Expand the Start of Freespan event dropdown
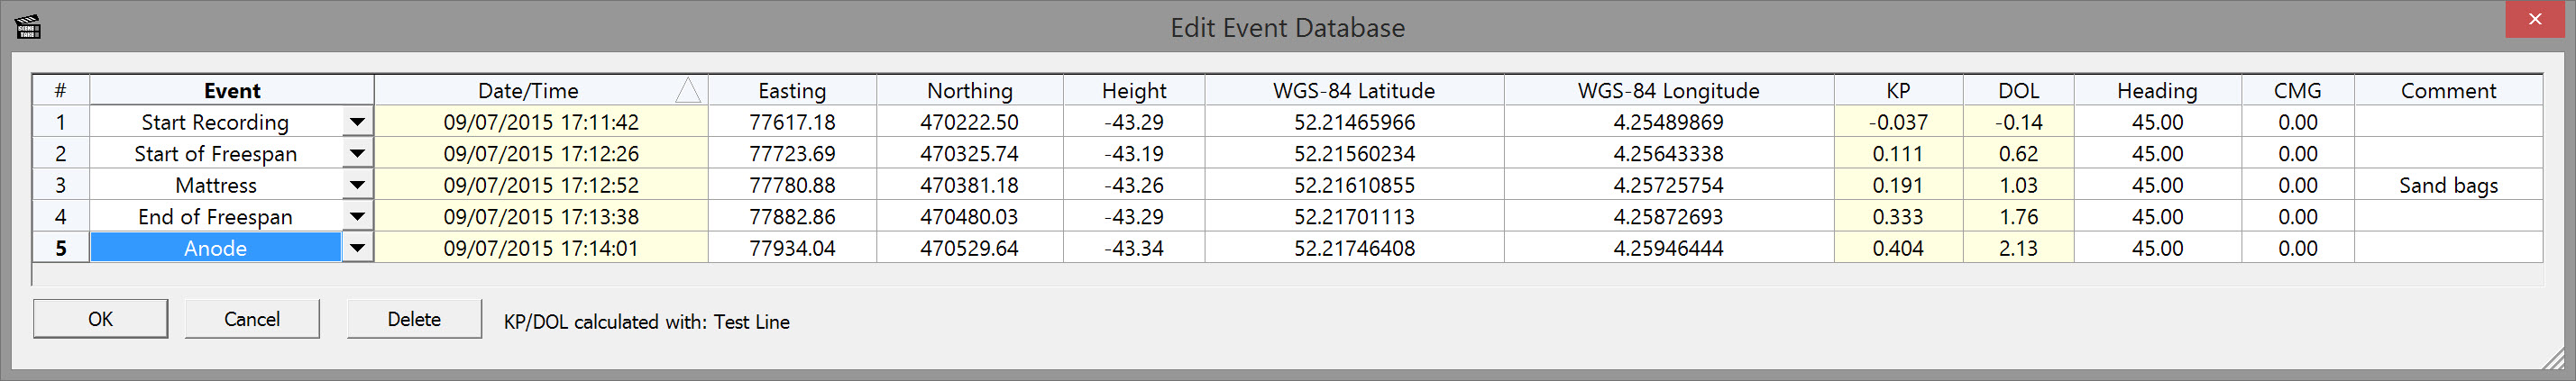 (x=357, y=154)
